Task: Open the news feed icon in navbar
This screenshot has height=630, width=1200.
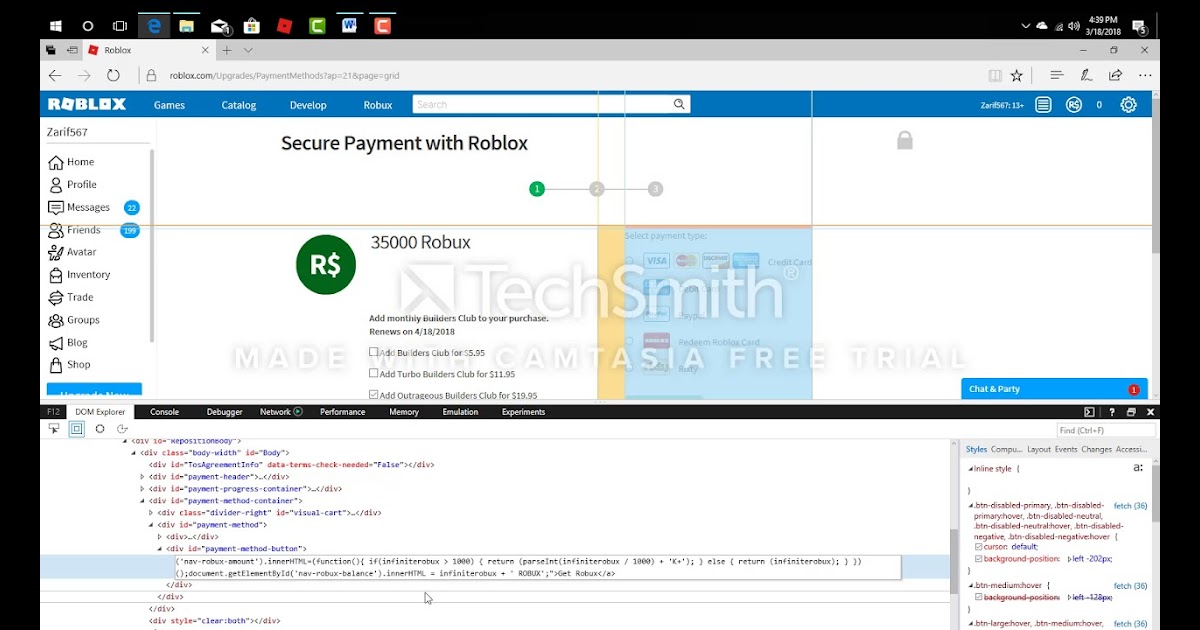Action: pos(1043,104)
